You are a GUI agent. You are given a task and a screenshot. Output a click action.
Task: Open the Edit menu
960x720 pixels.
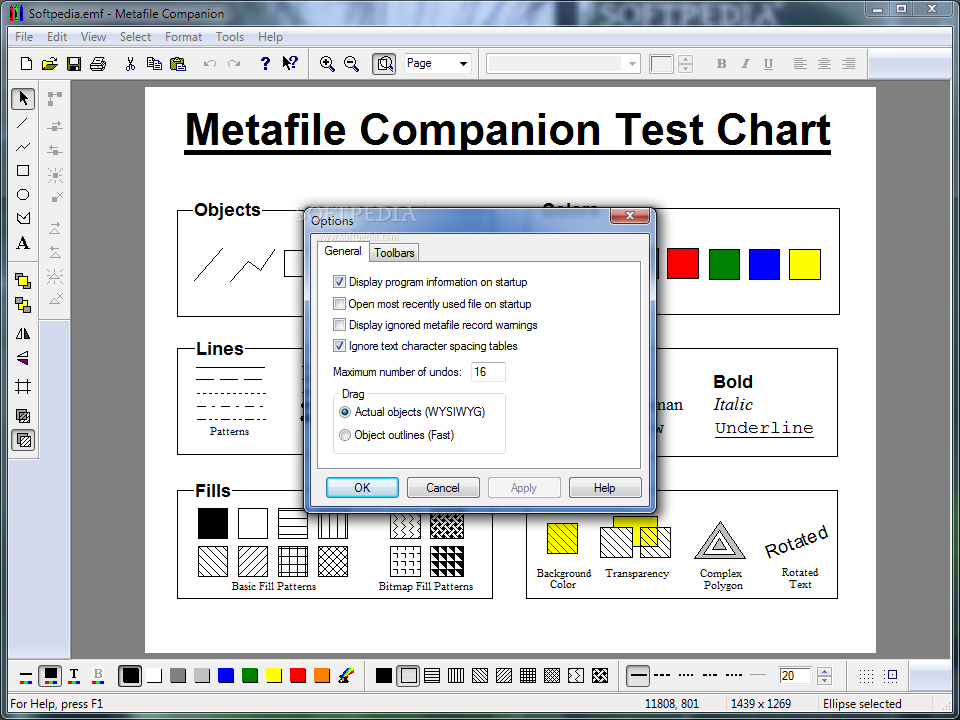57,37
